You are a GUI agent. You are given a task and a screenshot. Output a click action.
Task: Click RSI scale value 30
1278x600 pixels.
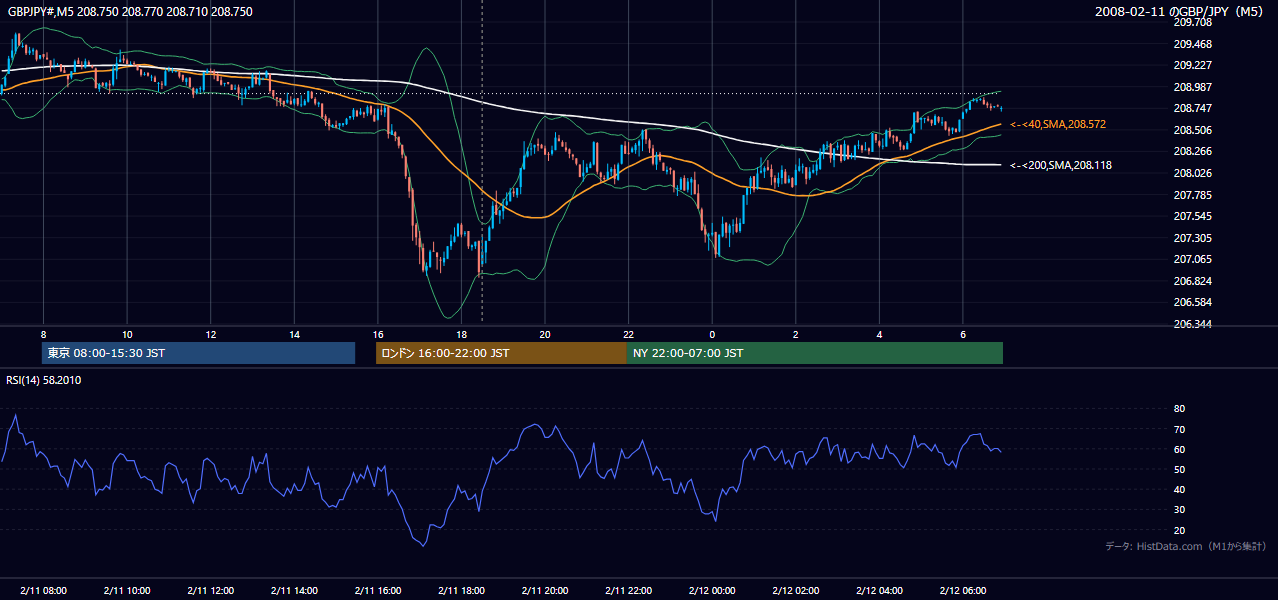click(1180, 510)
